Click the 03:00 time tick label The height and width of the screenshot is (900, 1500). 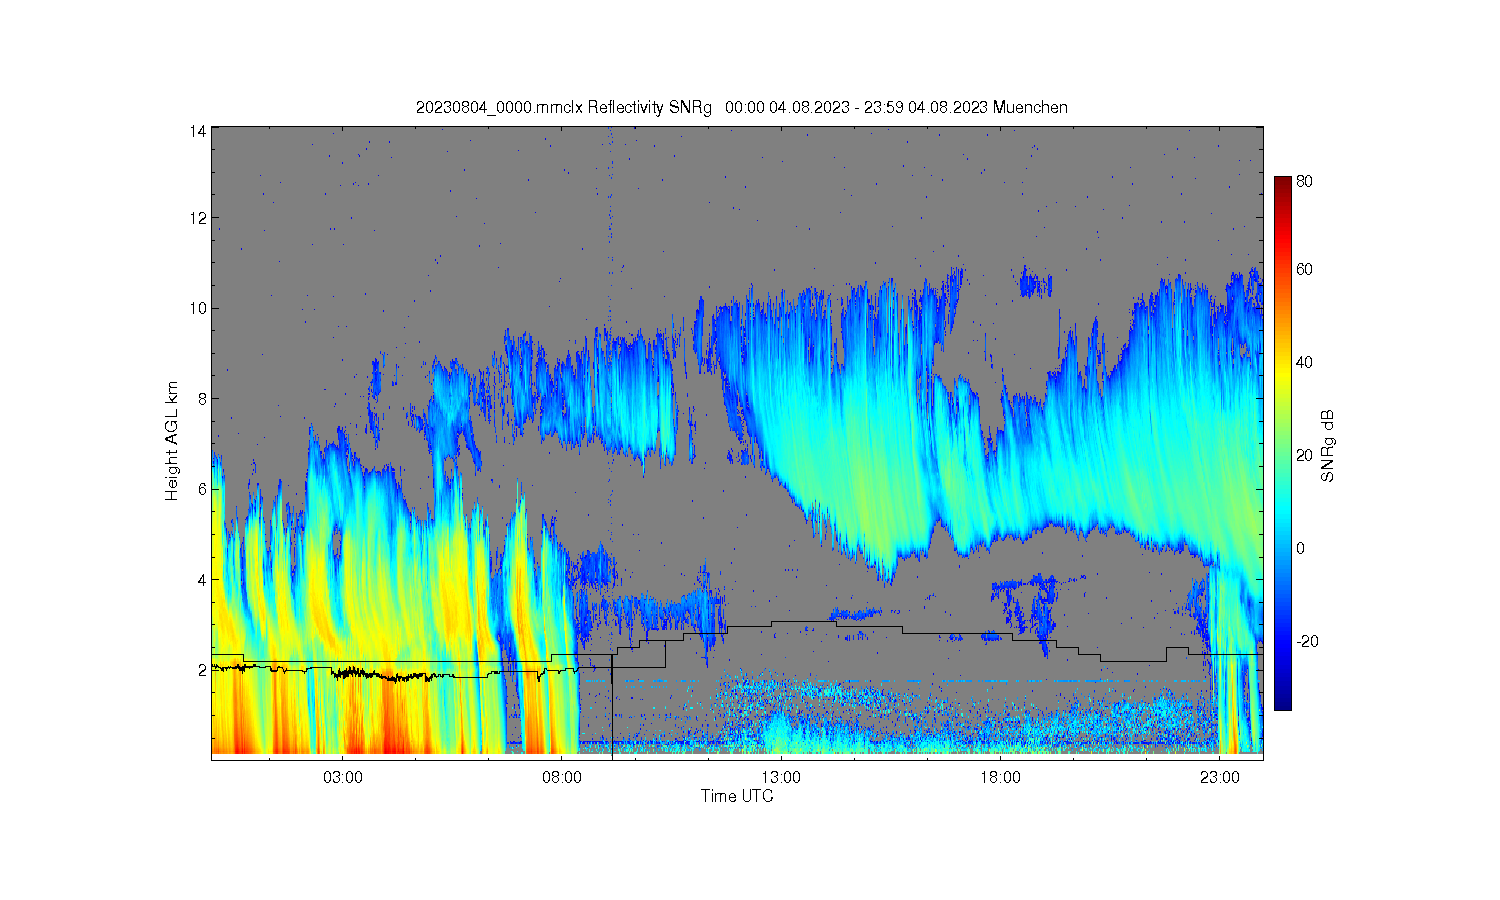pyautogui.click(x=343, y=778)
